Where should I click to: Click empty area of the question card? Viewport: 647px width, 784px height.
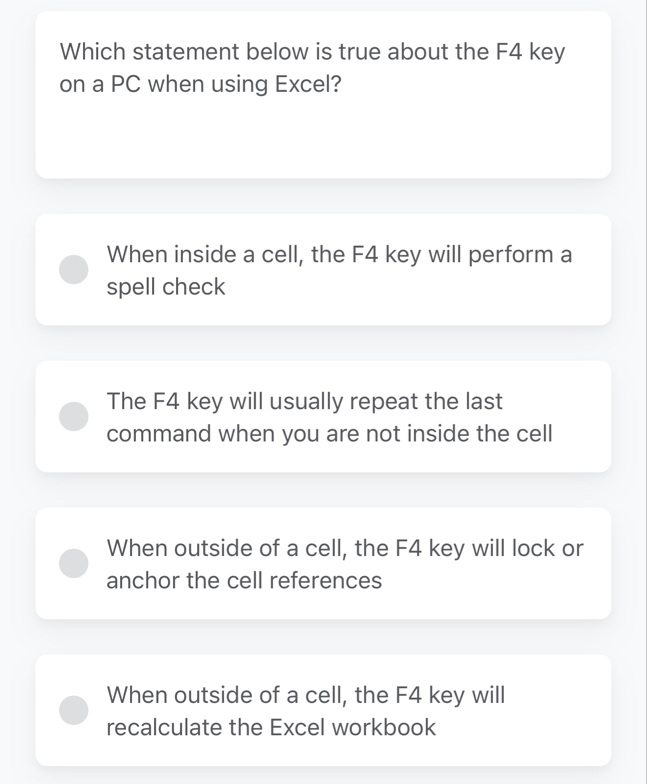pyautogui.click(x=323, y=140)
